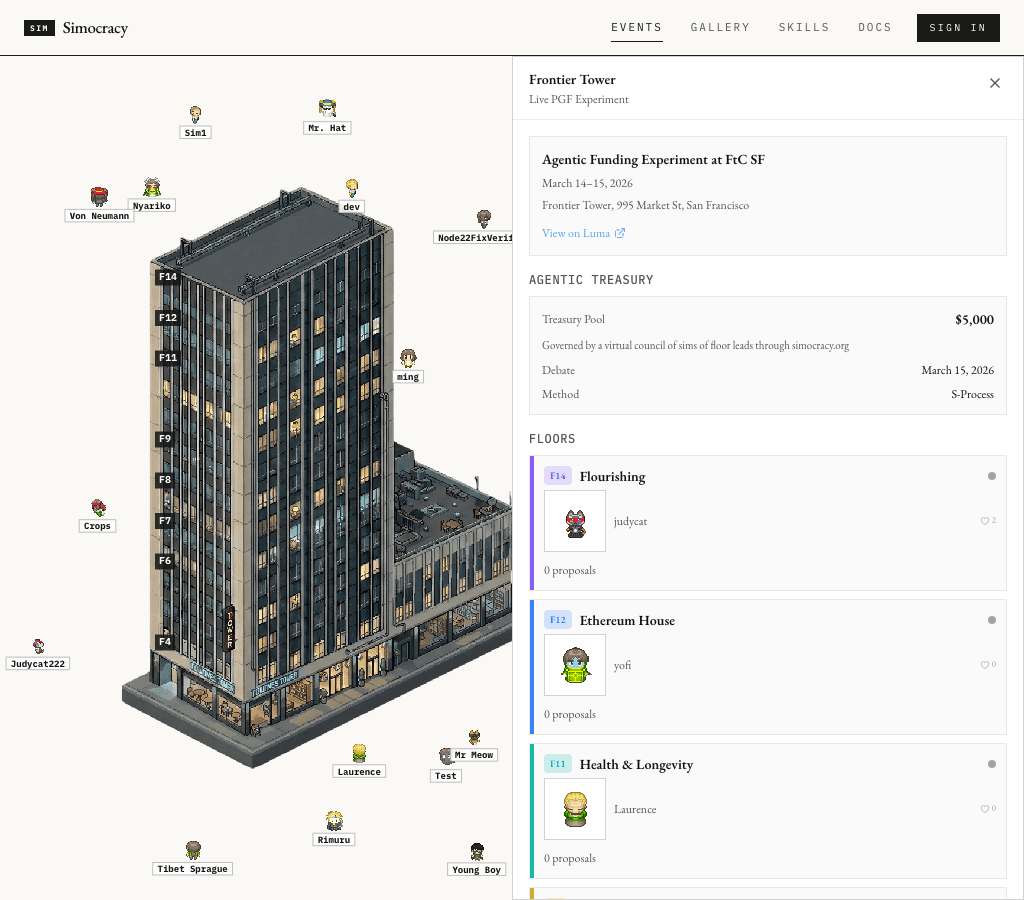Click the F4 floor marker on tower
The image size is (1024, 900).
(x=165, y=641)
